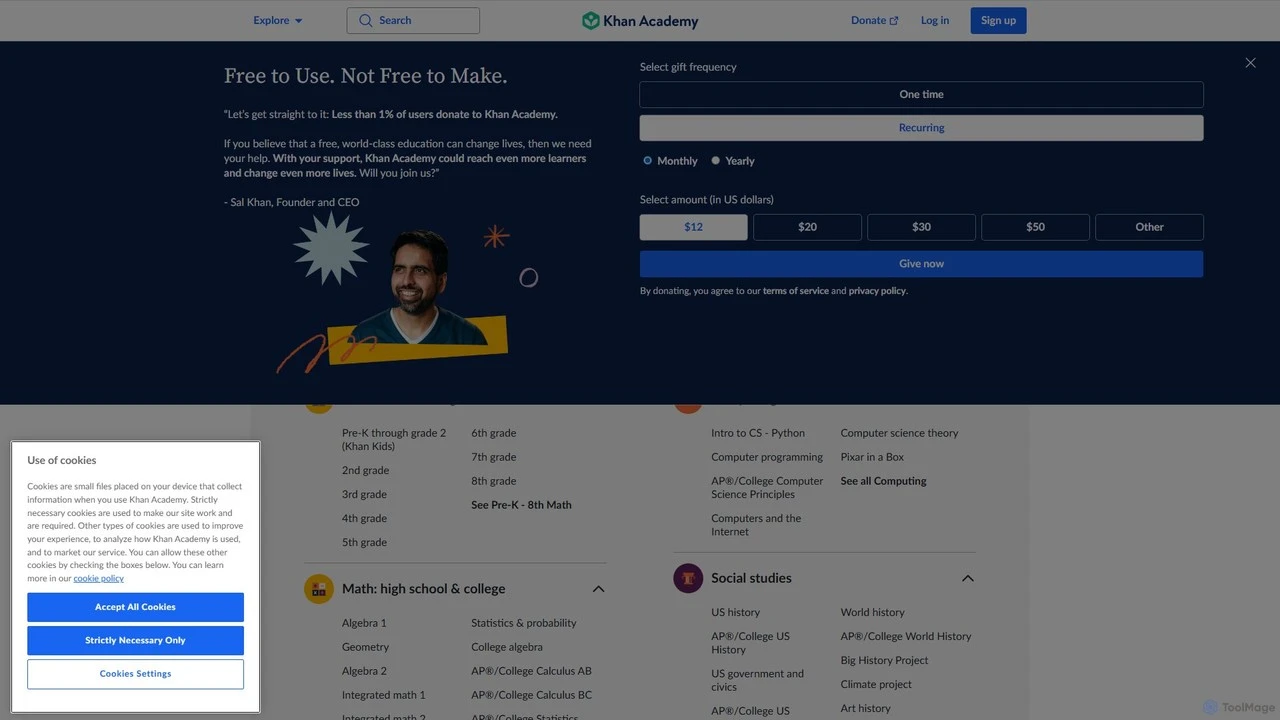
Task: Open the Climate project course
Action: (x=876, y=684)
